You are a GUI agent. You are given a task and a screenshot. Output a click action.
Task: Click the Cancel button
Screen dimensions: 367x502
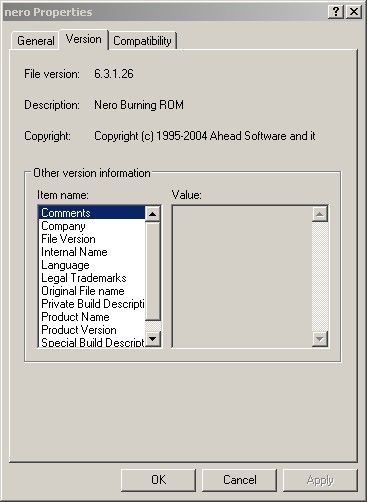(x=239, y=480)
